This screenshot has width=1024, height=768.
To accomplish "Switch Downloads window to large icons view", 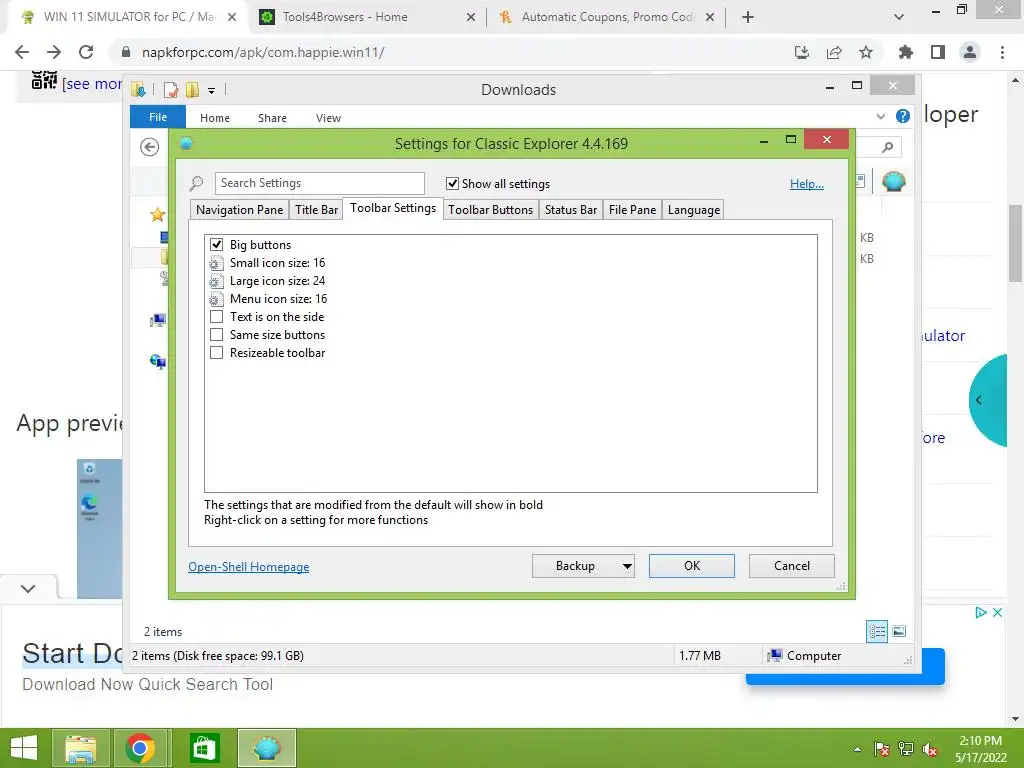I will [x=899, y=631].
